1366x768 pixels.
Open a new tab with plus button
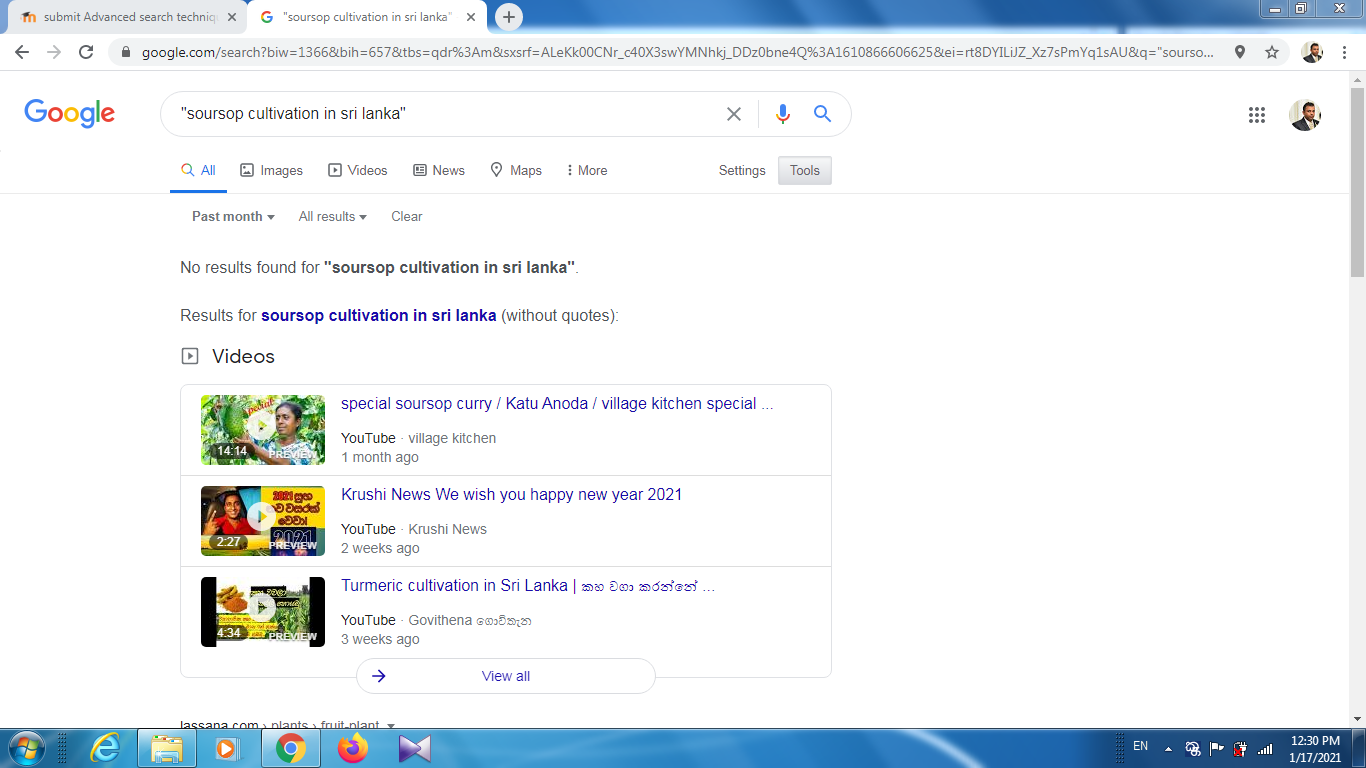click(x=509, y=17)
